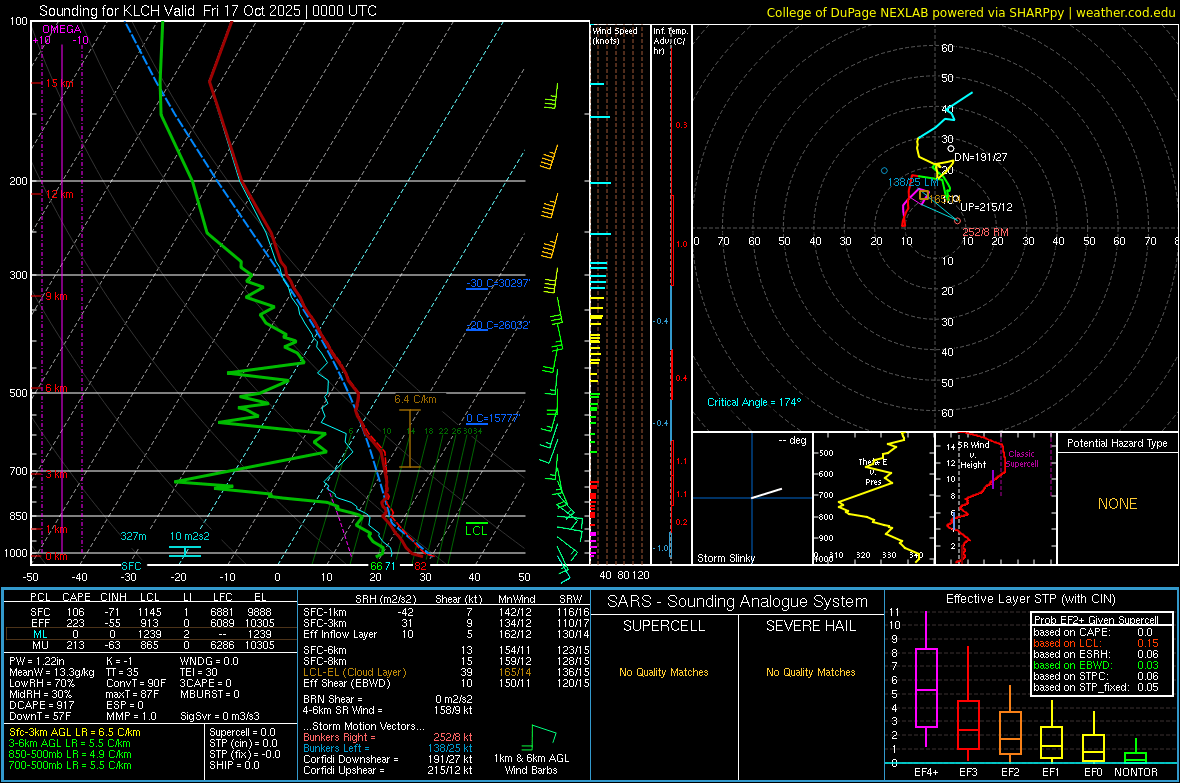The width and height of the screenshot is (1180, 783).
Task: Select the '-30 C=30297' isotherm height label
Action: (498, 283)
